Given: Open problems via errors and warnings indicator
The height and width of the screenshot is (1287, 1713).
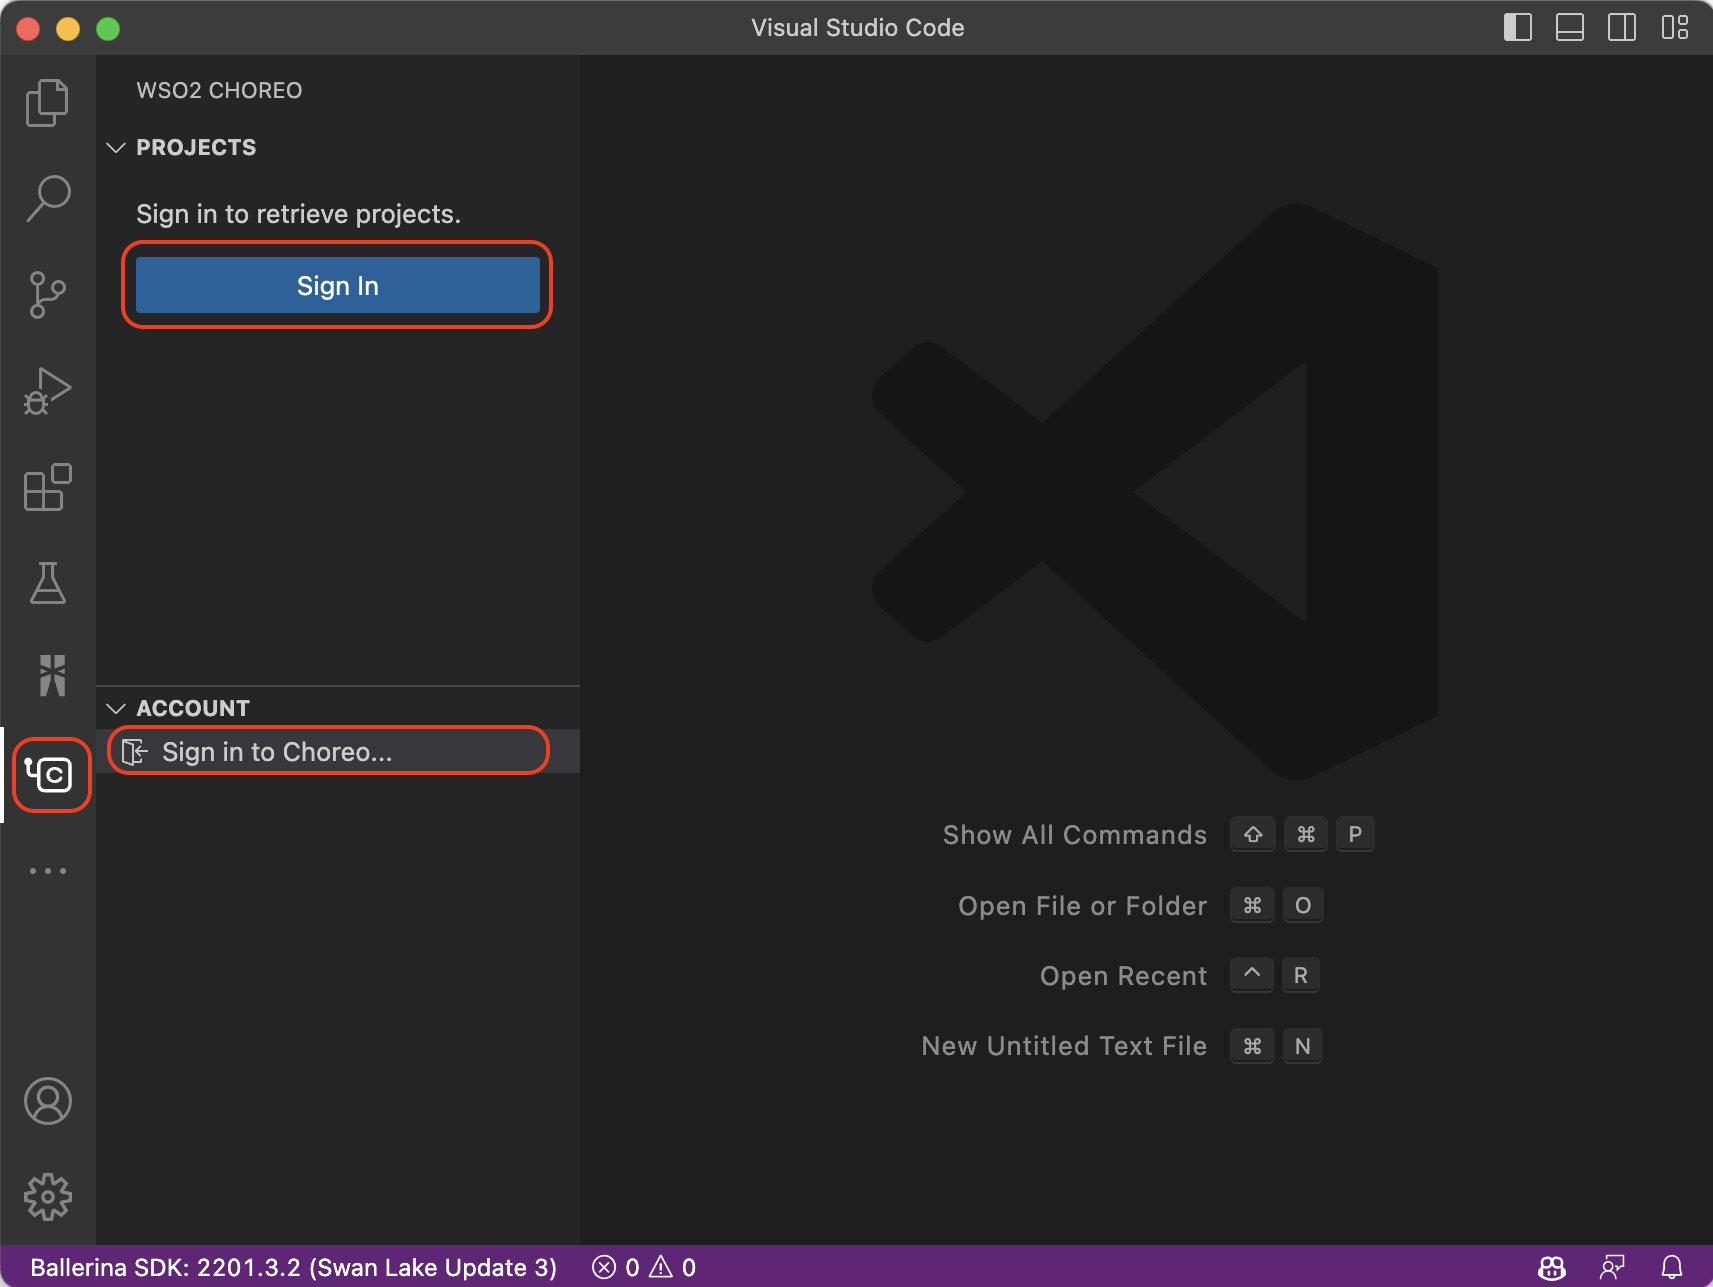Looking at the screenshot, I should coord(644,1267).
